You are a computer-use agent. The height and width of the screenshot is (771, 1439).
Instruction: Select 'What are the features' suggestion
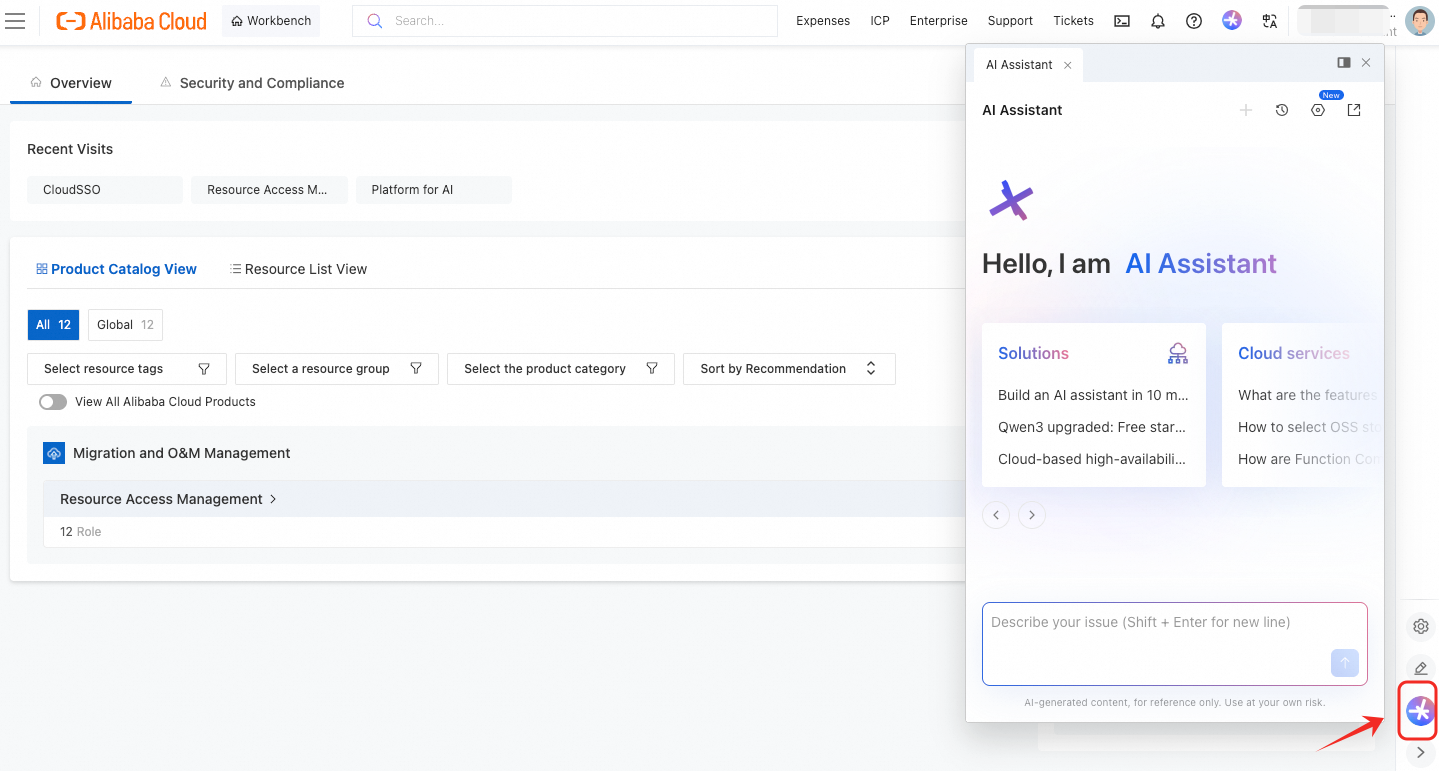1308,395
